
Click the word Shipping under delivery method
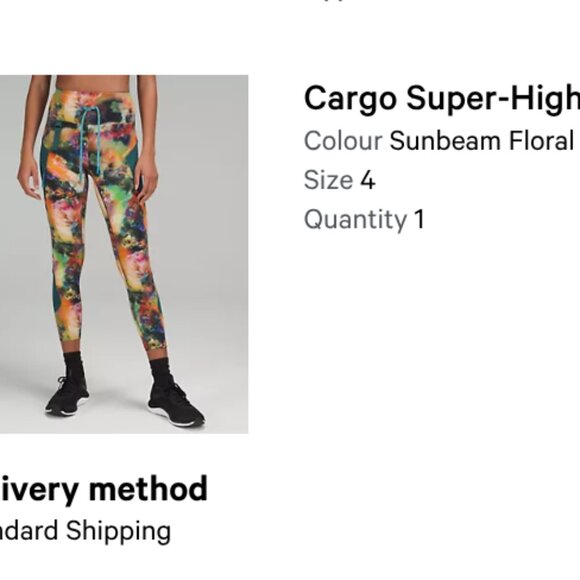pos(118,532)
